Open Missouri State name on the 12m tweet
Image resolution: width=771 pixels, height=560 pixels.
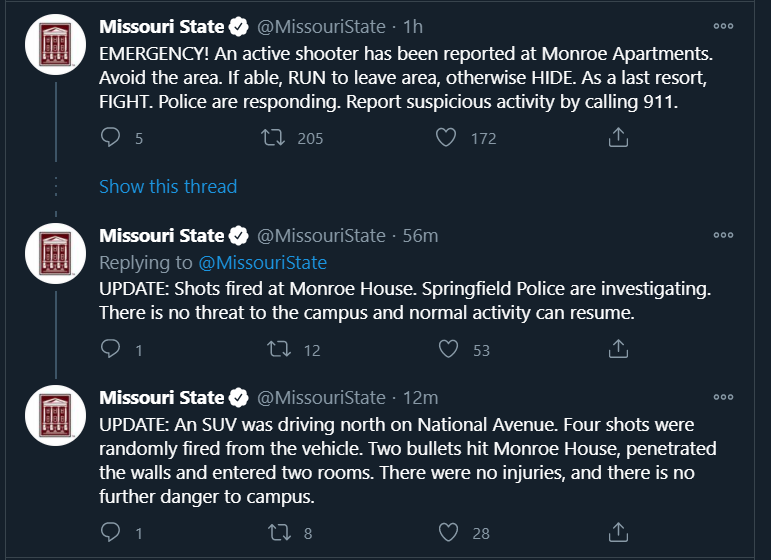(x=162, y=397)
